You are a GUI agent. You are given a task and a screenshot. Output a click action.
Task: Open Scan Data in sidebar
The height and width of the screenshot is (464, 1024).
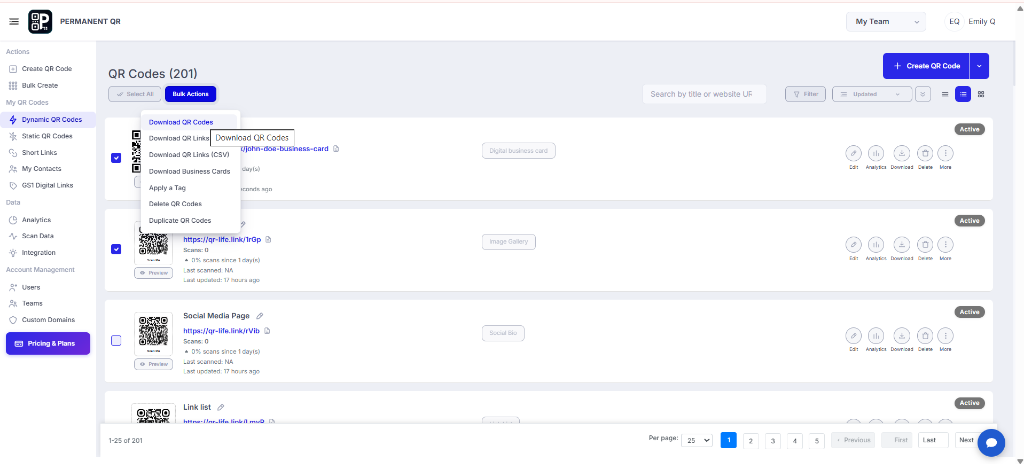click(x=38, y=236)
